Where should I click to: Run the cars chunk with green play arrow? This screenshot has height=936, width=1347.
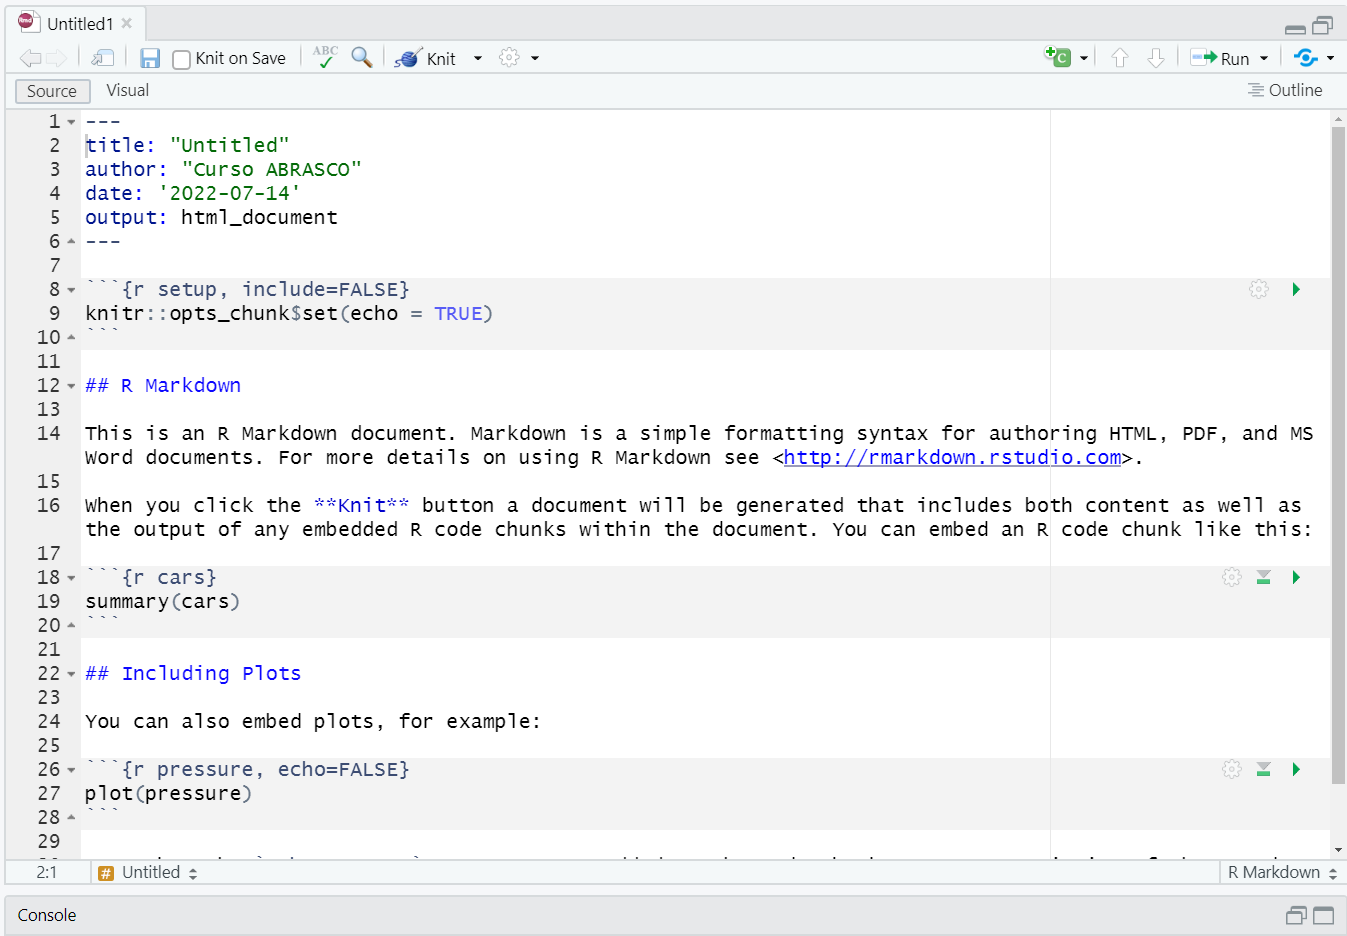pyautogui.click(x=1296, y=577)
